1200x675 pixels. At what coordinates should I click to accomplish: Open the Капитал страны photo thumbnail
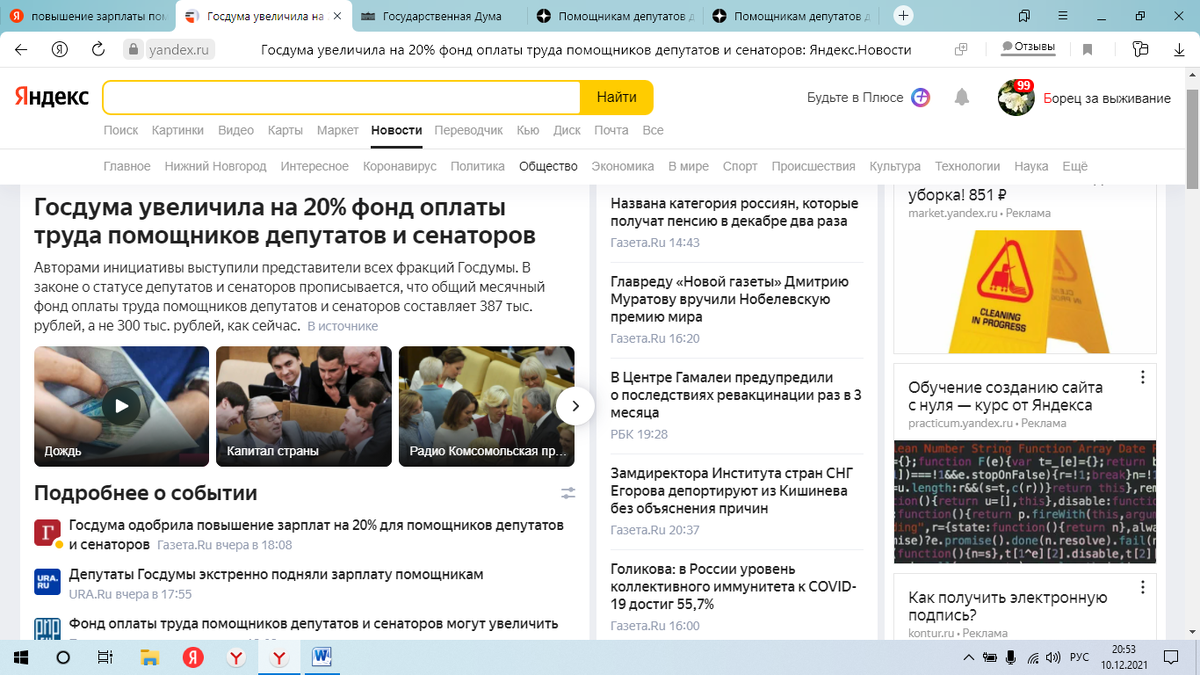(x=304, y=406)
